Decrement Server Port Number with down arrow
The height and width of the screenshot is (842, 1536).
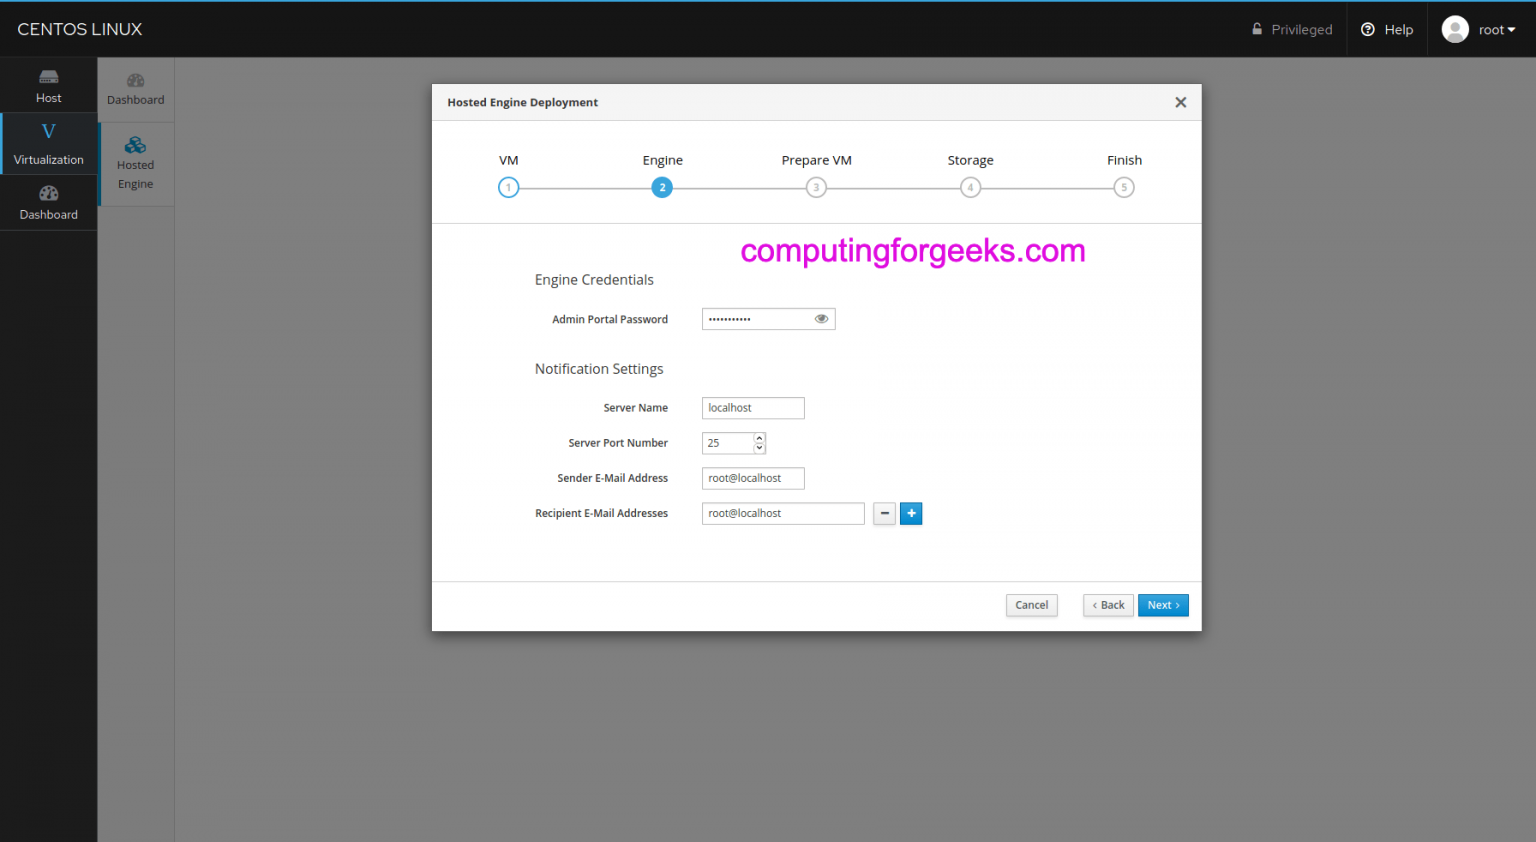758,447
